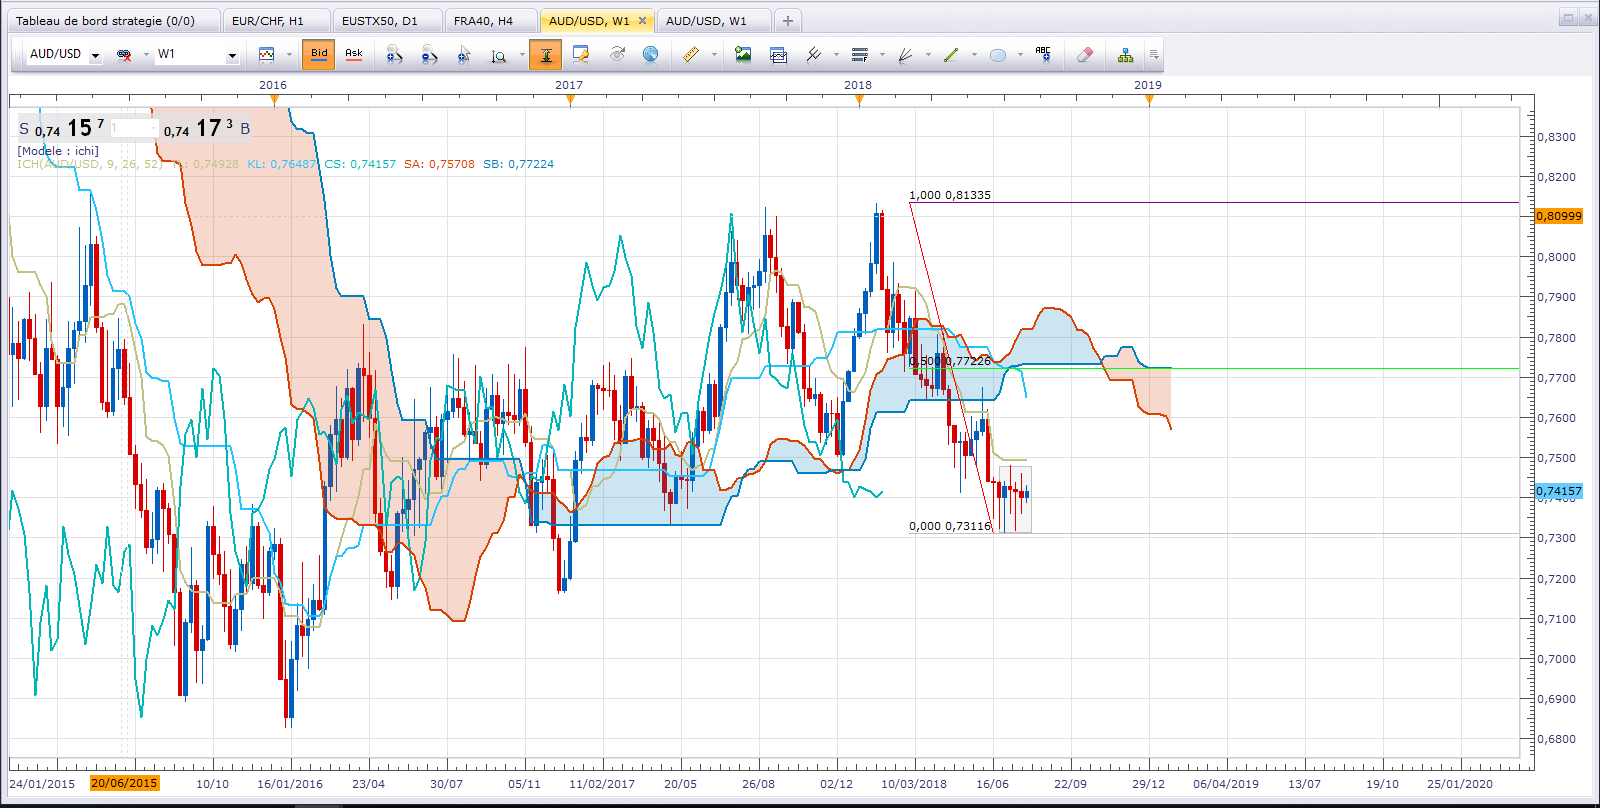Click the chart window template icon

[779, 55]
